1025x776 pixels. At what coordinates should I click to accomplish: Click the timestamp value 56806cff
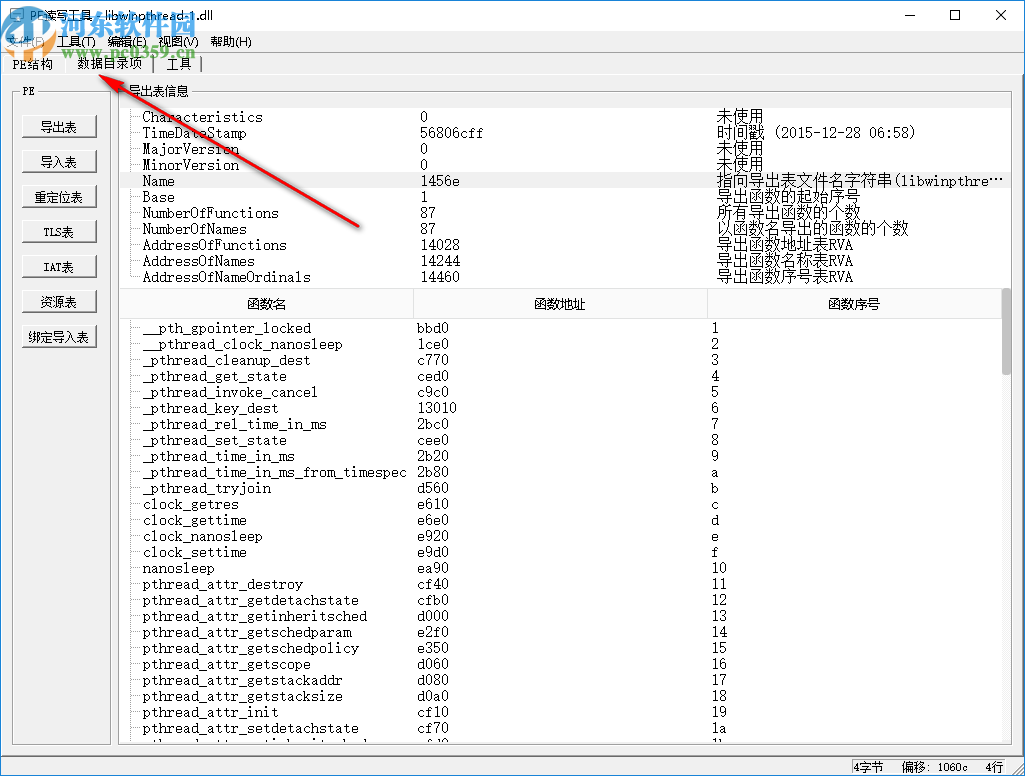(x=451, y=133)
